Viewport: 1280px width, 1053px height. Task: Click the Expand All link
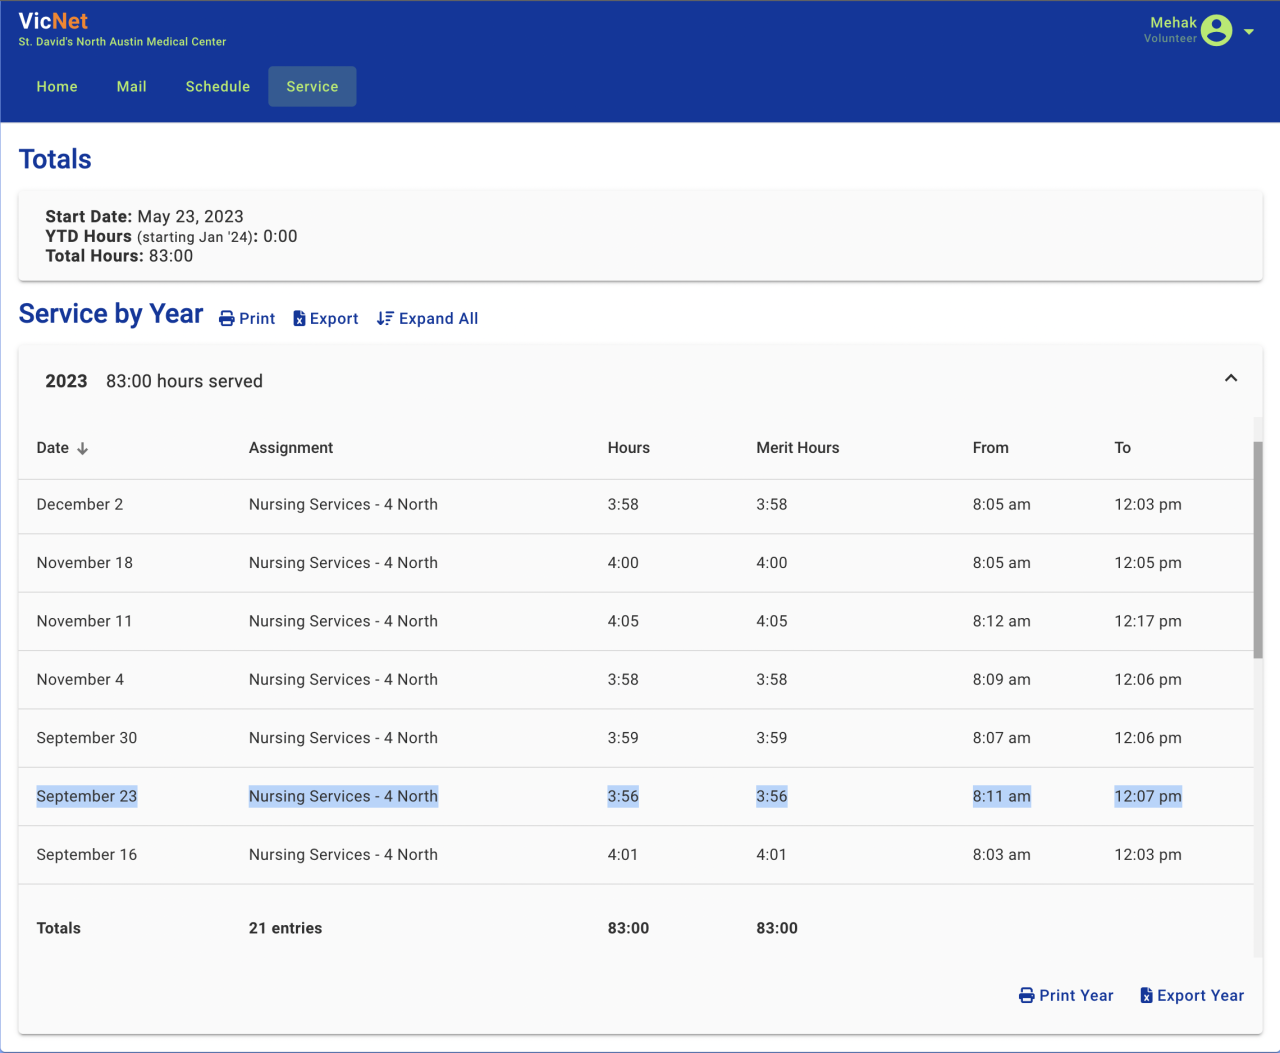click(438, 319)
